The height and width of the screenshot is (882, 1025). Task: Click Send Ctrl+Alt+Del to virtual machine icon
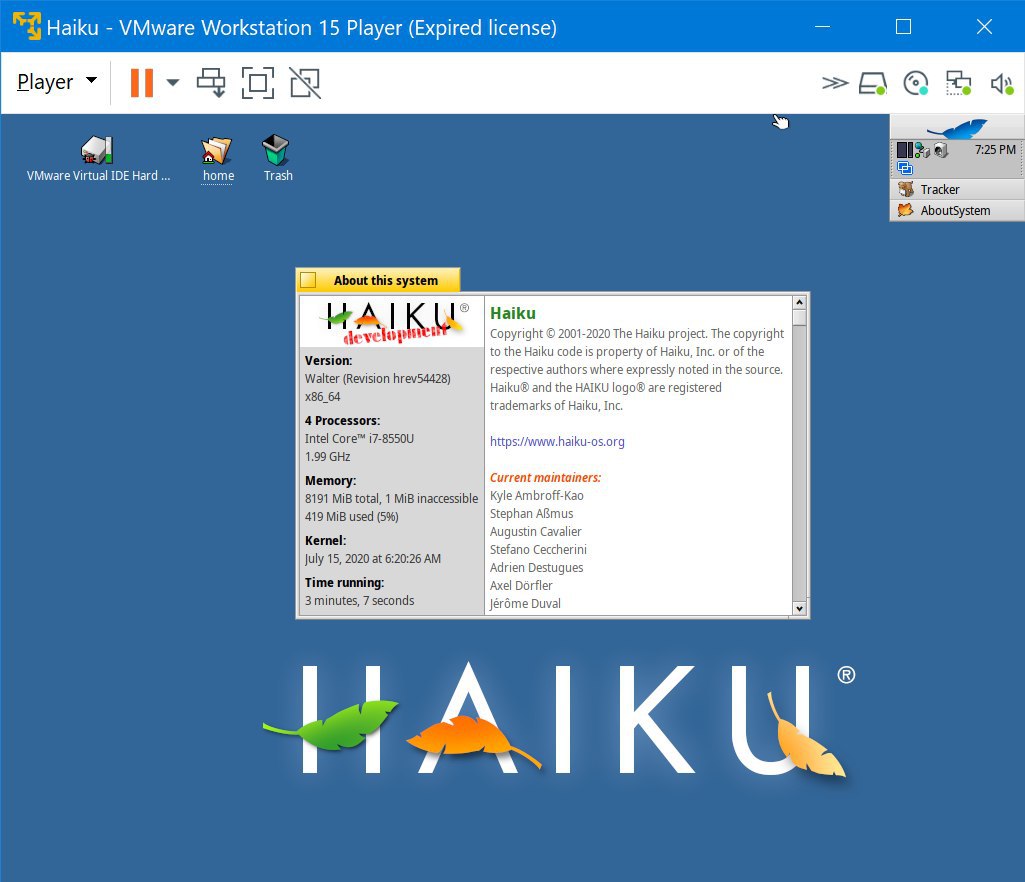[x=211, y=83]
